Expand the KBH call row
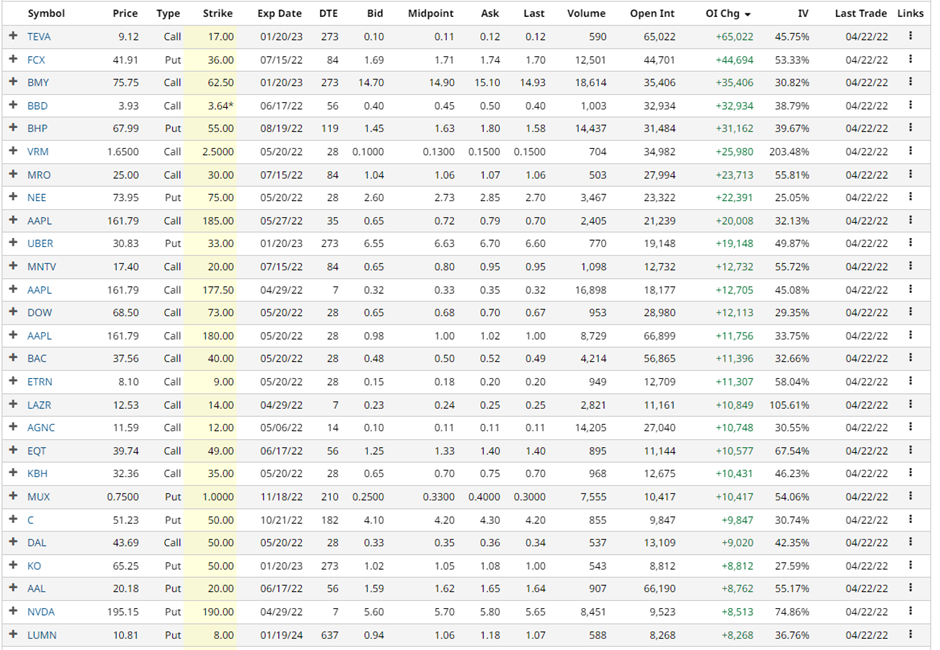The image size is (940, 650). (x=13, y=473)
